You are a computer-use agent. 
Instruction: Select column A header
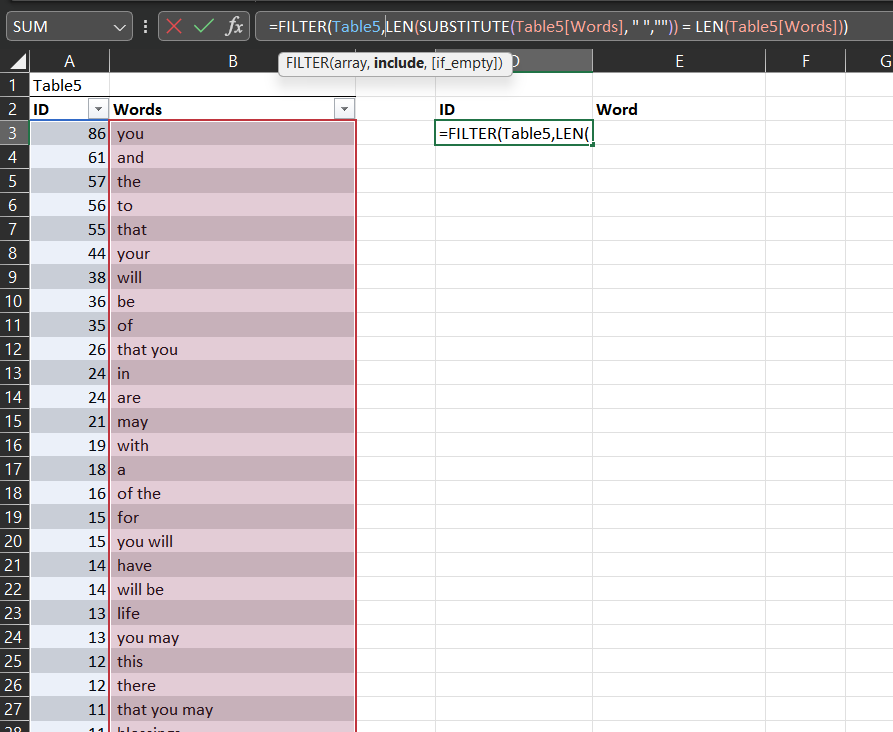[69, 61]
